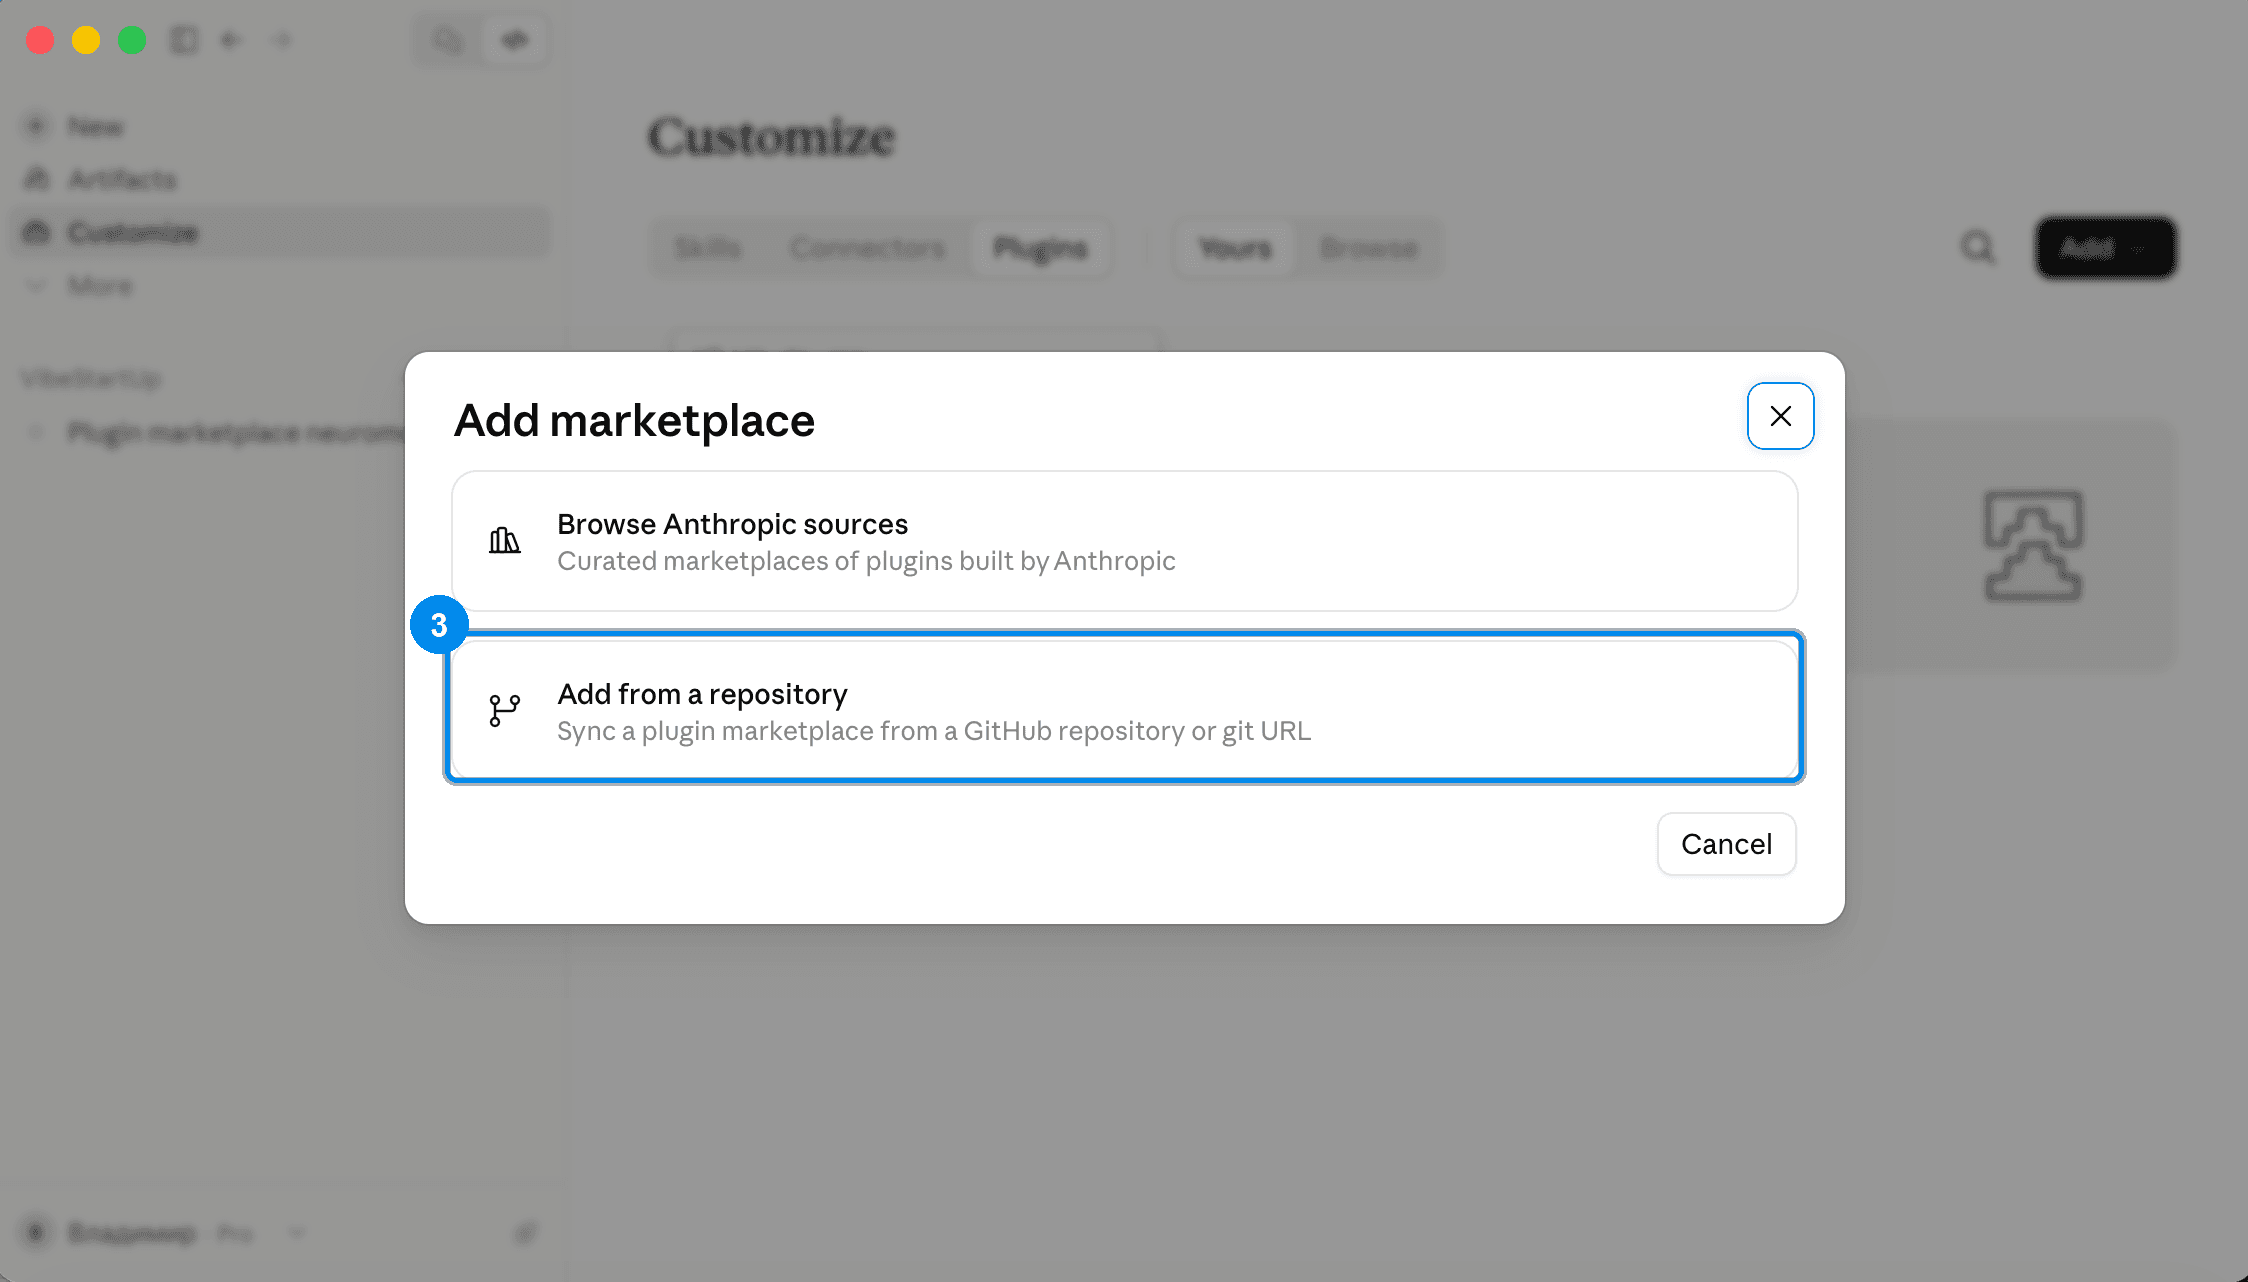Open Plugin marketplace conversation in sidebar
The width and height of the screenshot is (2248, 1282).
(x=237, y=433)
